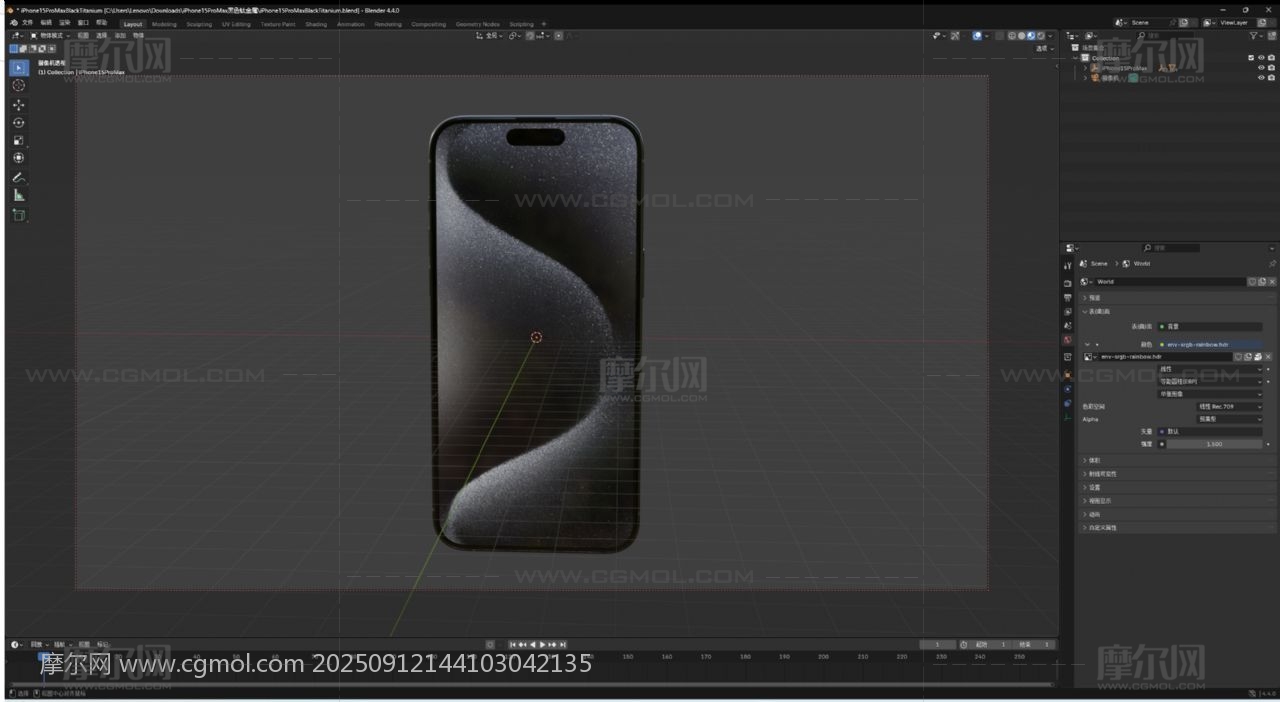Hide iPhone15ProMax in viewport
The width and height of the screenshot is (1280, 702).
click(1261, 68)
